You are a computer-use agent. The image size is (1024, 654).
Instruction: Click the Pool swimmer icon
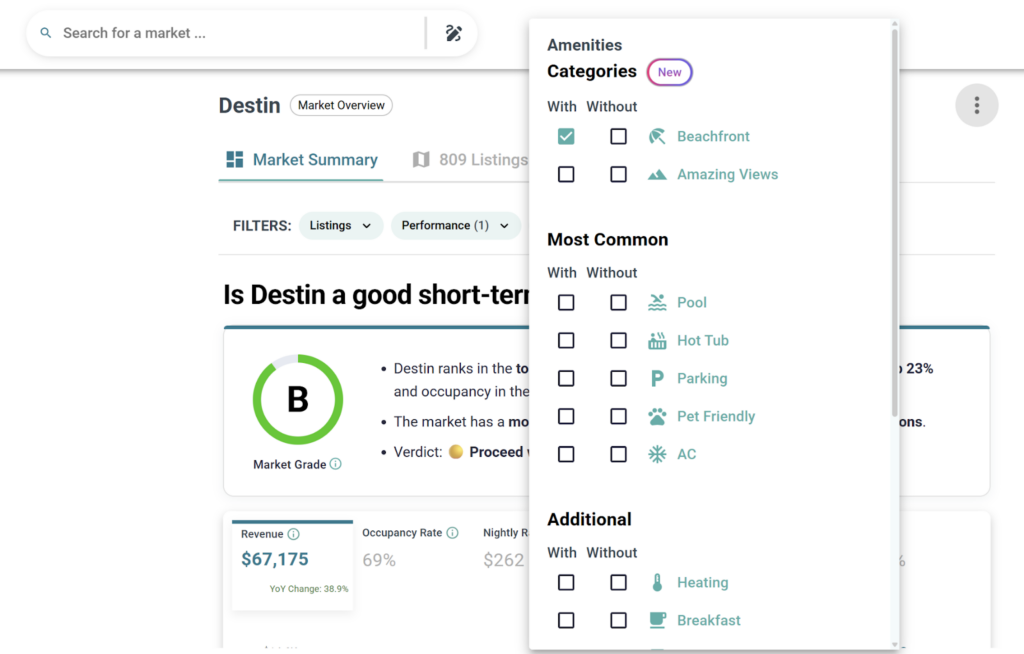pos(657,303)
